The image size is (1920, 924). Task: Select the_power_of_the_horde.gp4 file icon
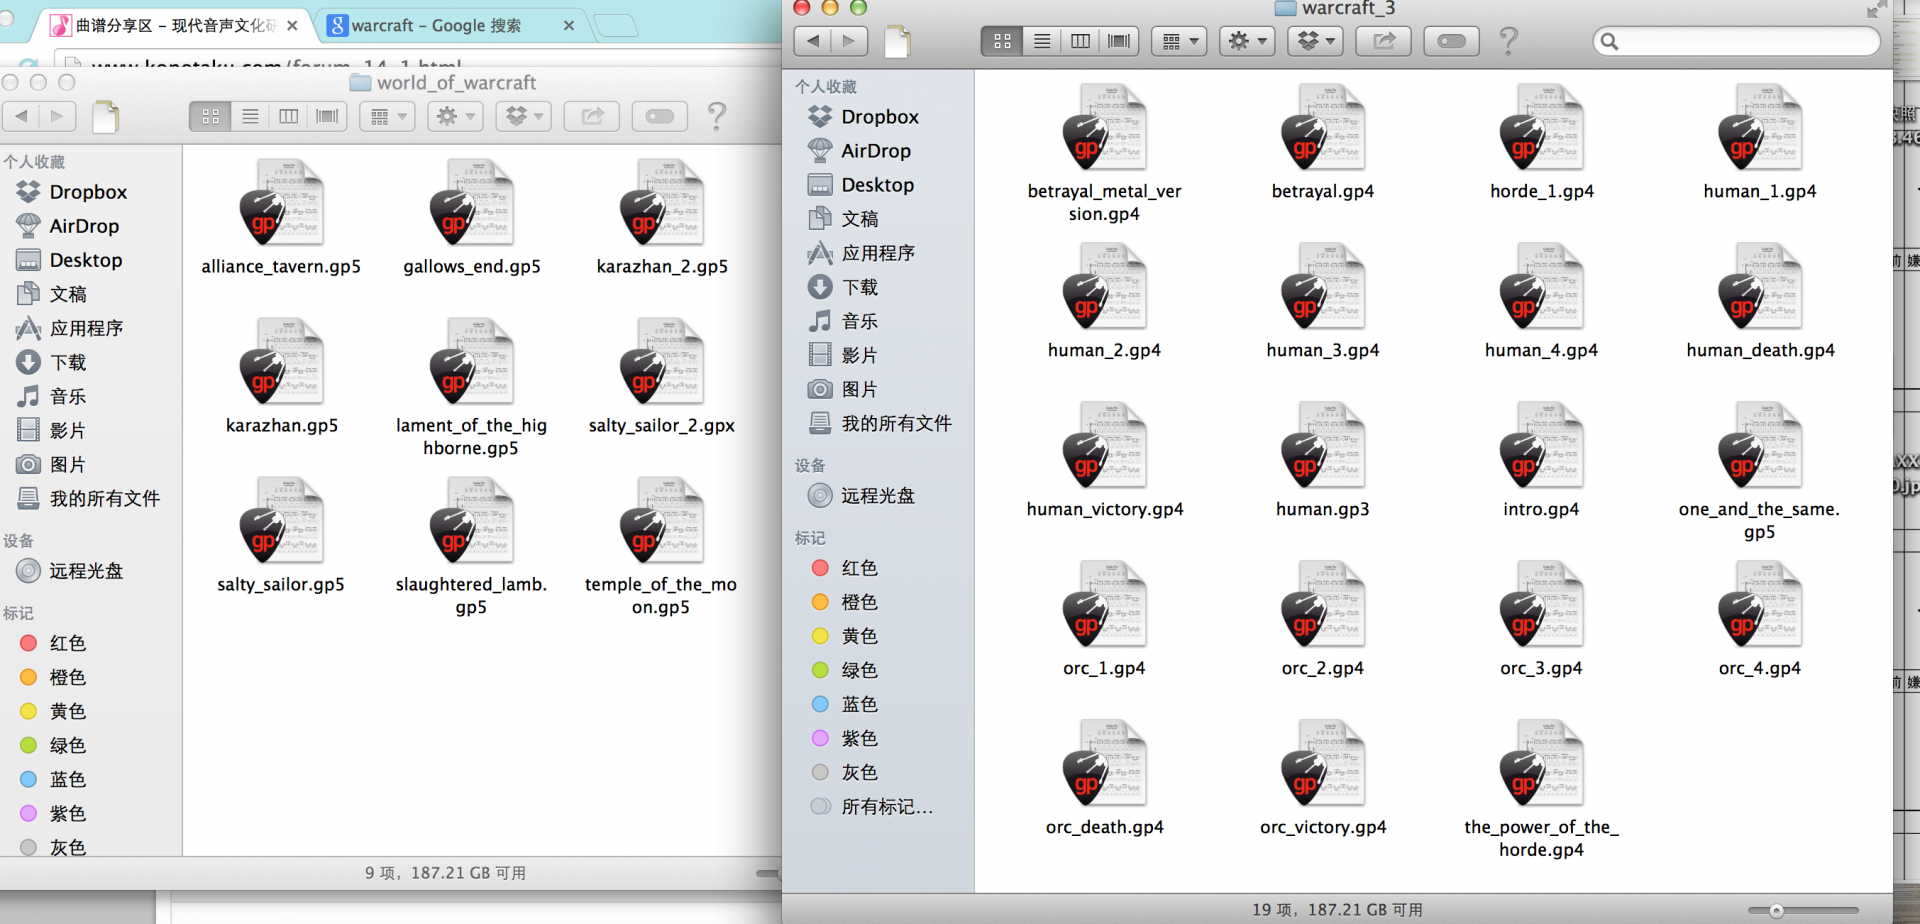[x=1541, y=764]
